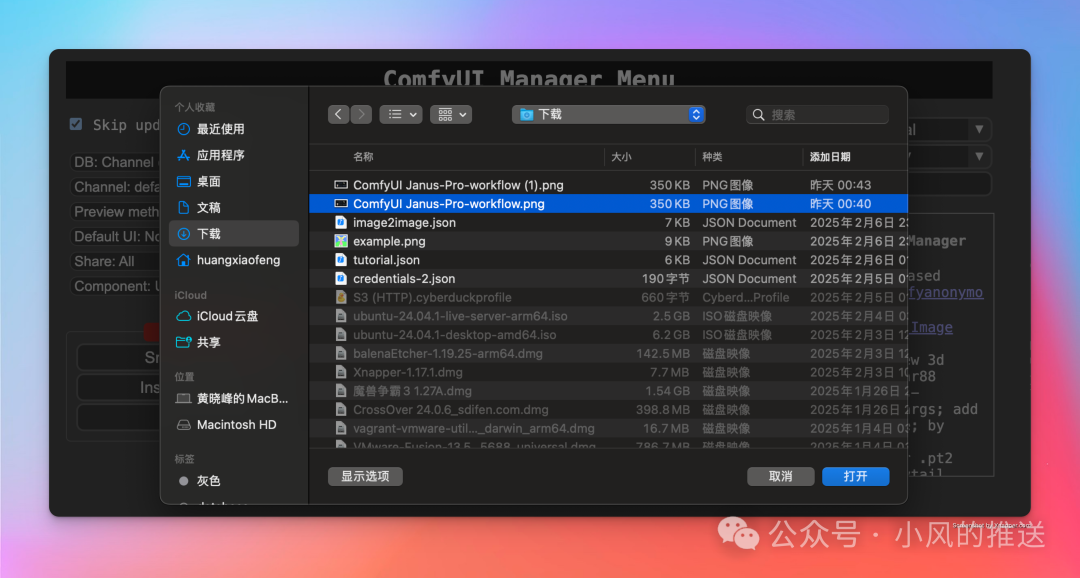Image resolution: width=1080 pixels, height=578 pixels.
Task: Select 黄晓峰的MacB... location in sidebar
Action: click(234, 398)
